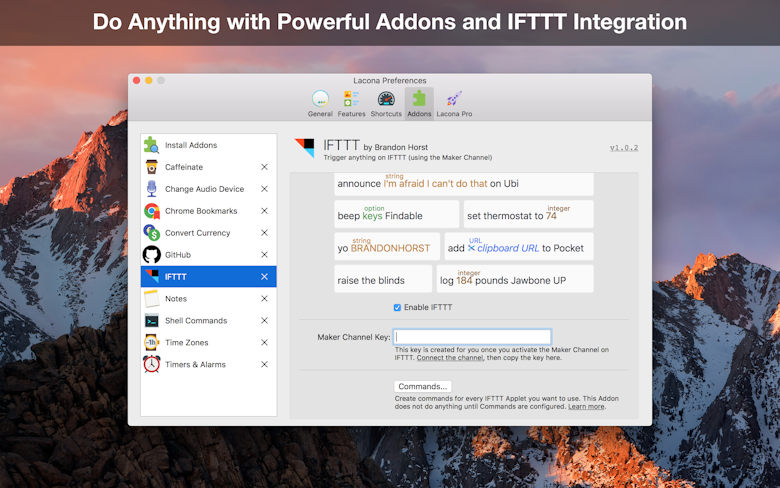Click the Install Addons puzzle magnifier icon

[x=151, y=145]
